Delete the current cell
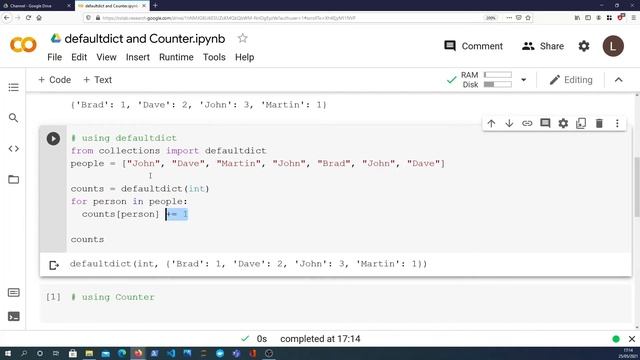The width and height of the screenshot is (640, 360). [x=599, y=123]
